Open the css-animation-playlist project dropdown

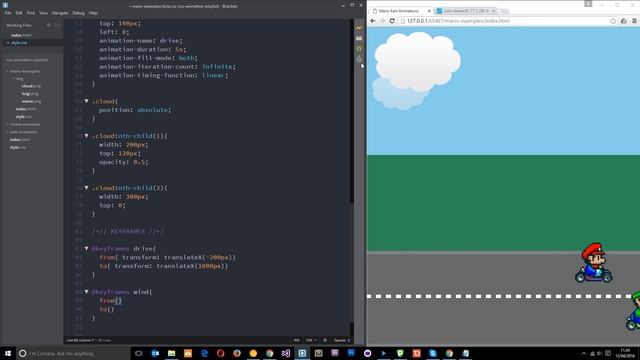pyautogui.click(x=28, y=60)
